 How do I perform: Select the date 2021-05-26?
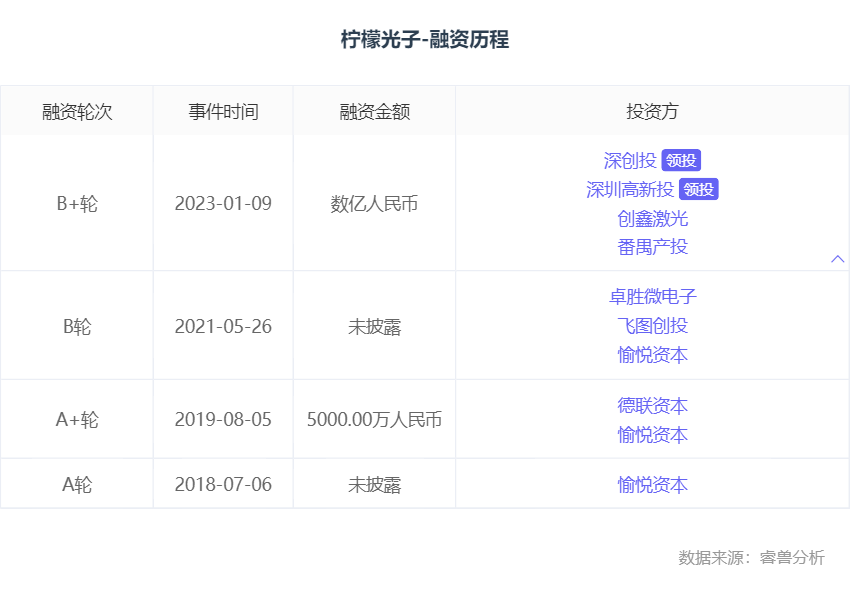pos(223,327)
